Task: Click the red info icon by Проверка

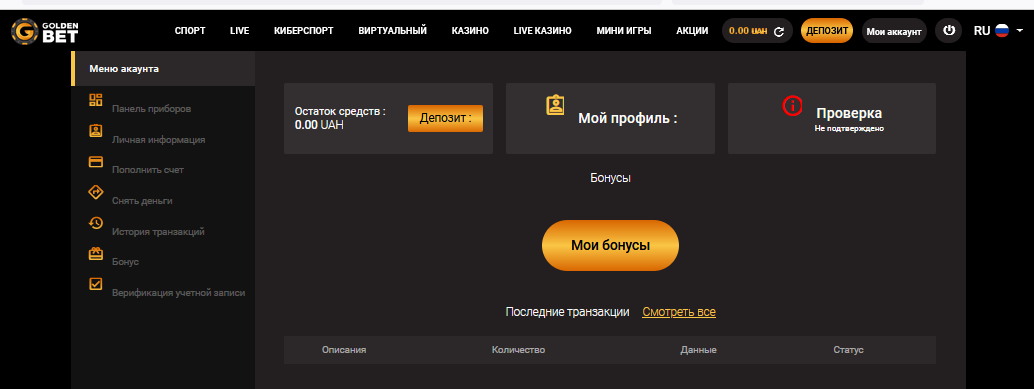Action: point(792,105)
